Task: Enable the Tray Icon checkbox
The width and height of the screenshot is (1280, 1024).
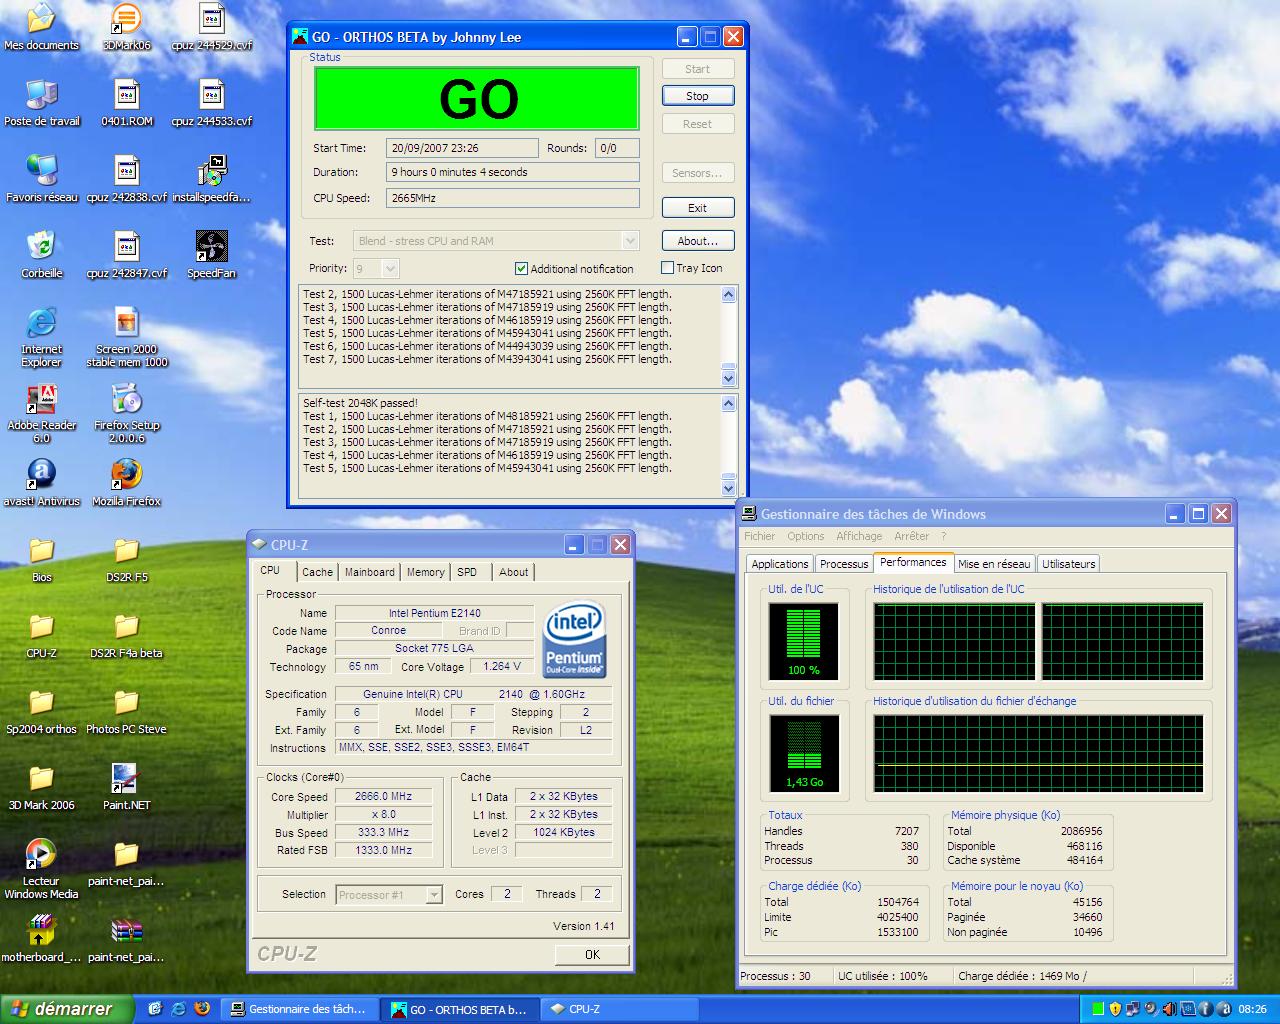Action: [x=667, y=268]
